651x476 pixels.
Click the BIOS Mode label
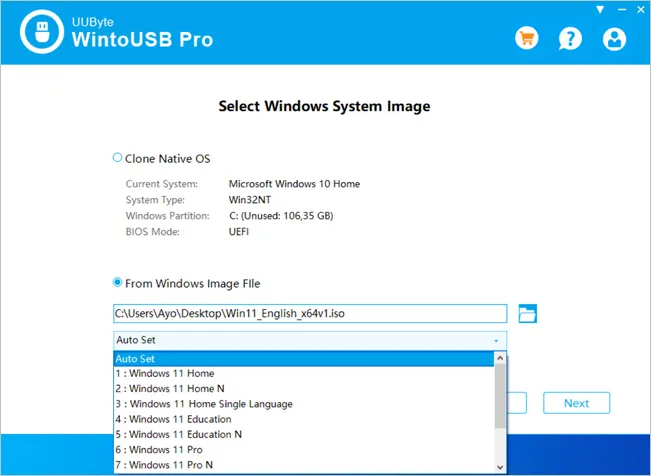(x=153, y=232)
